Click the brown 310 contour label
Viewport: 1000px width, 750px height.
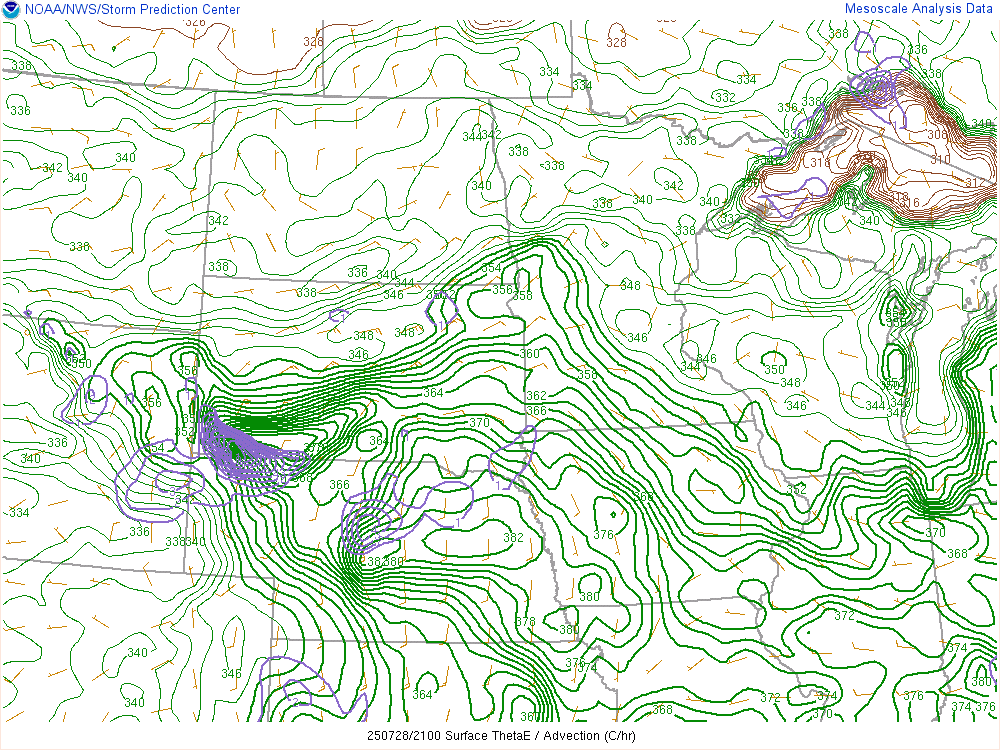point(940,160)
